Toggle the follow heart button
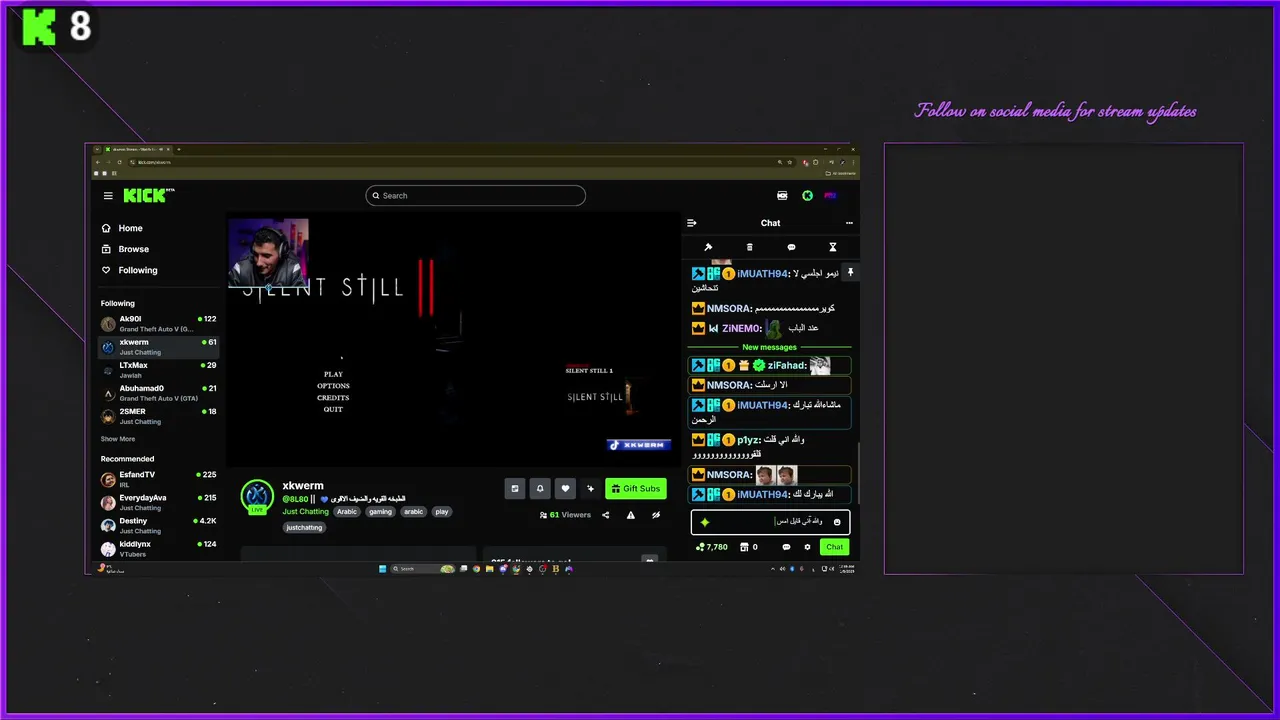 [x=565, y=488]
